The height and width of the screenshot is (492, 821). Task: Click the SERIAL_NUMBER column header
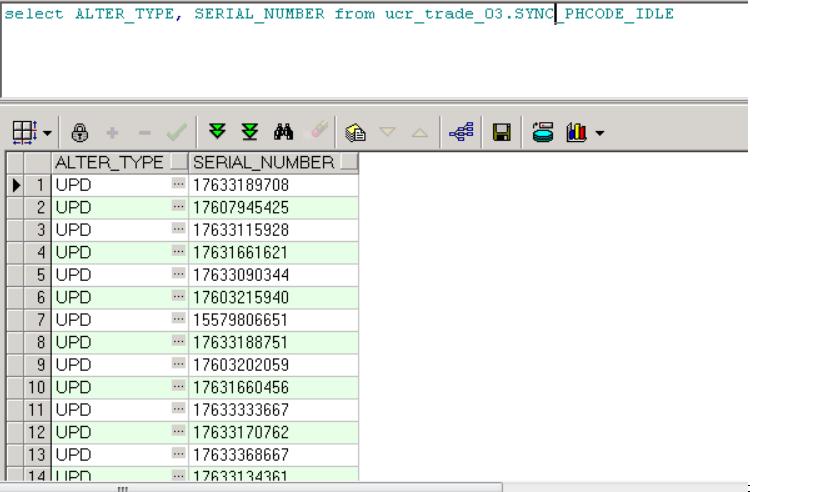pyautogui.click(x=274, y=163)
